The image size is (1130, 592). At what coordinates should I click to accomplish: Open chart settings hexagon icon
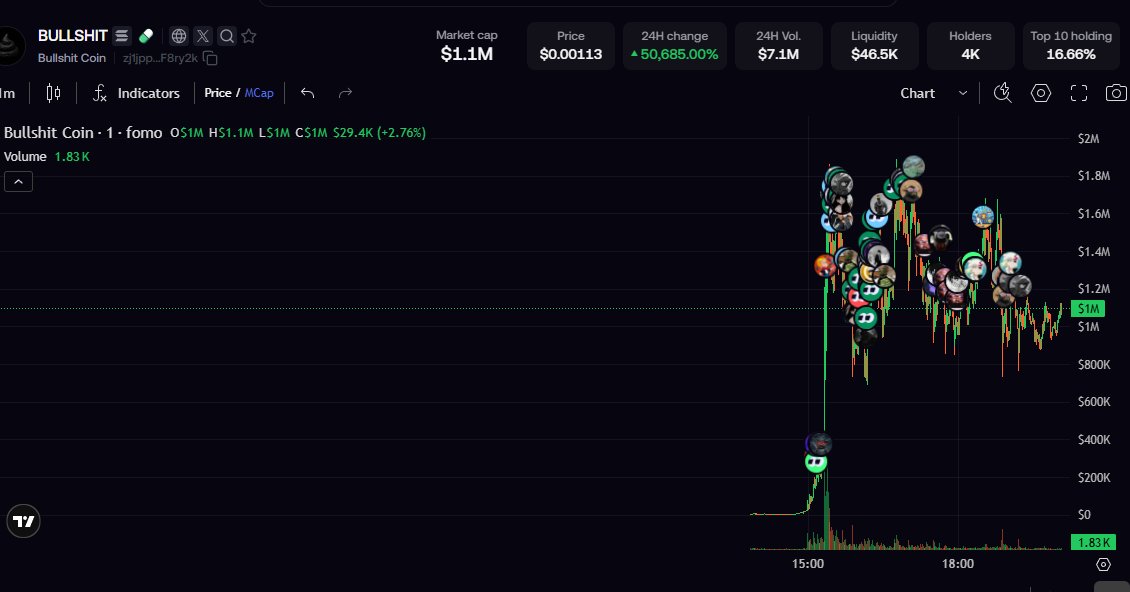coord(1041,92)
